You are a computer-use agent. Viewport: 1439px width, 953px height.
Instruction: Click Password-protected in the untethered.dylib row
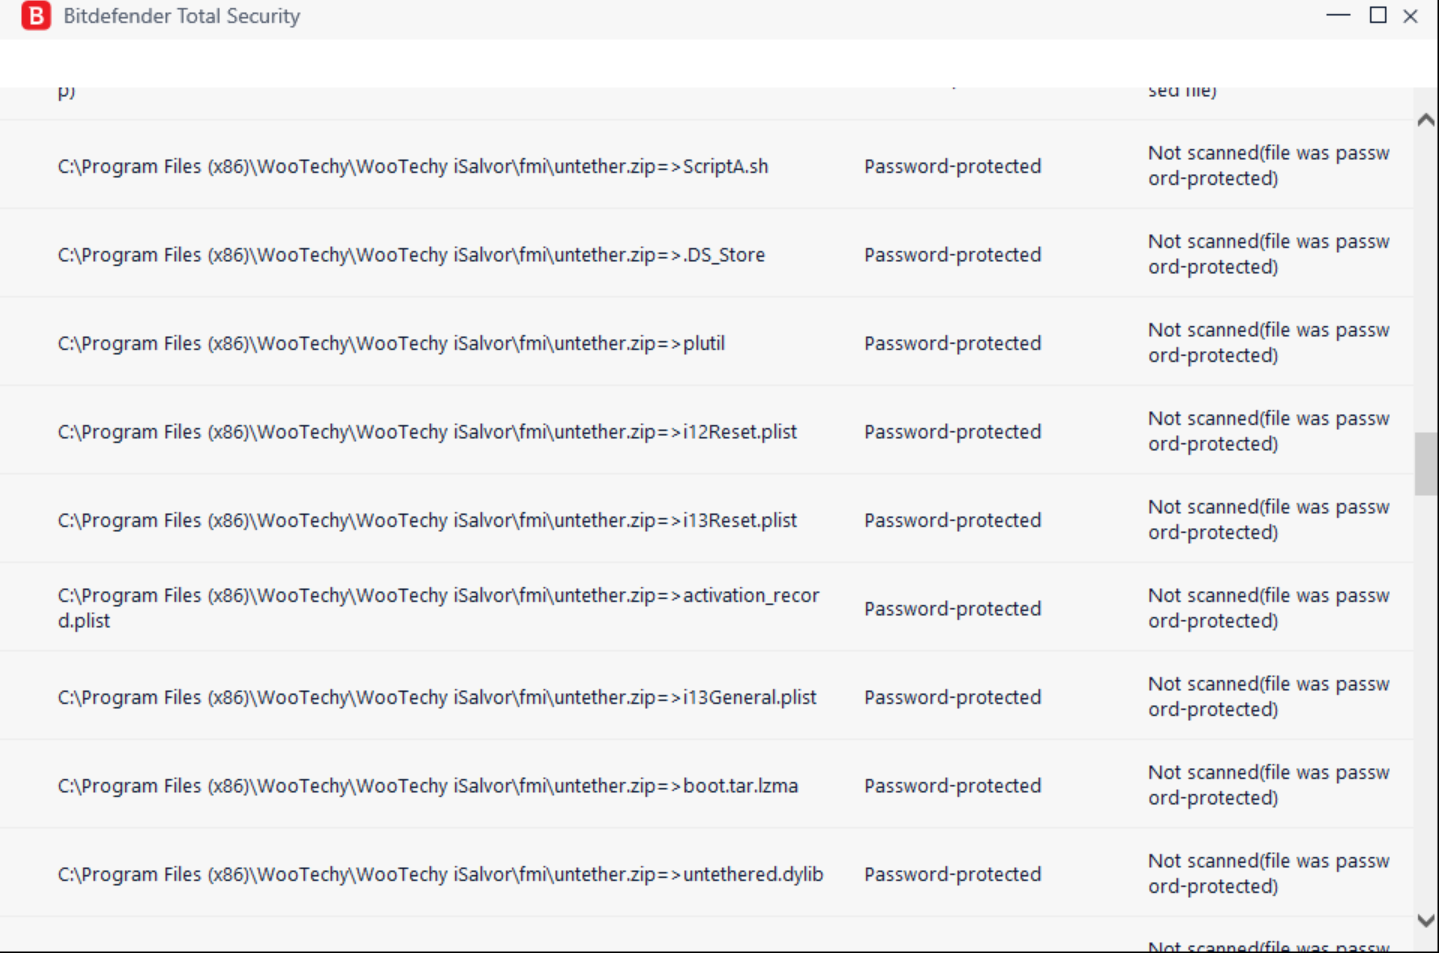tap(952, 874)
